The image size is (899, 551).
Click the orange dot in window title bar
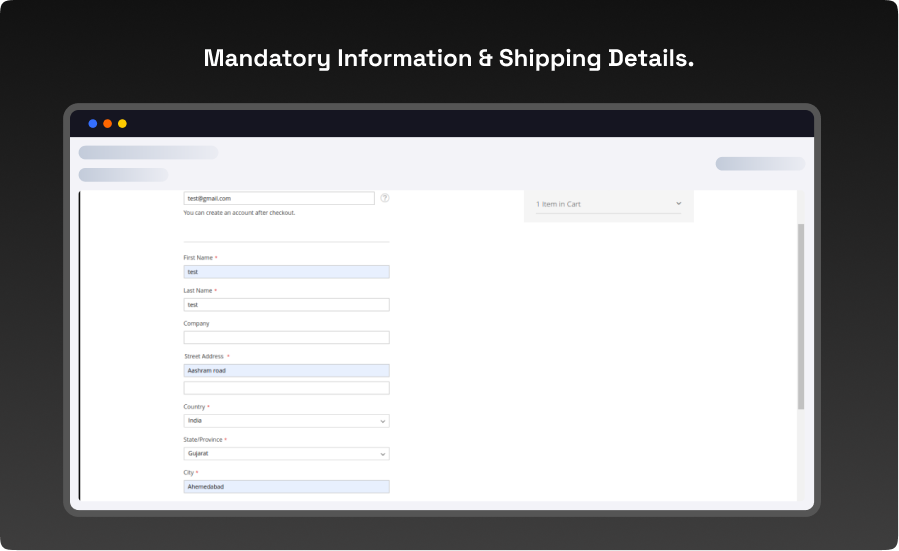click(x=108, y=124)
